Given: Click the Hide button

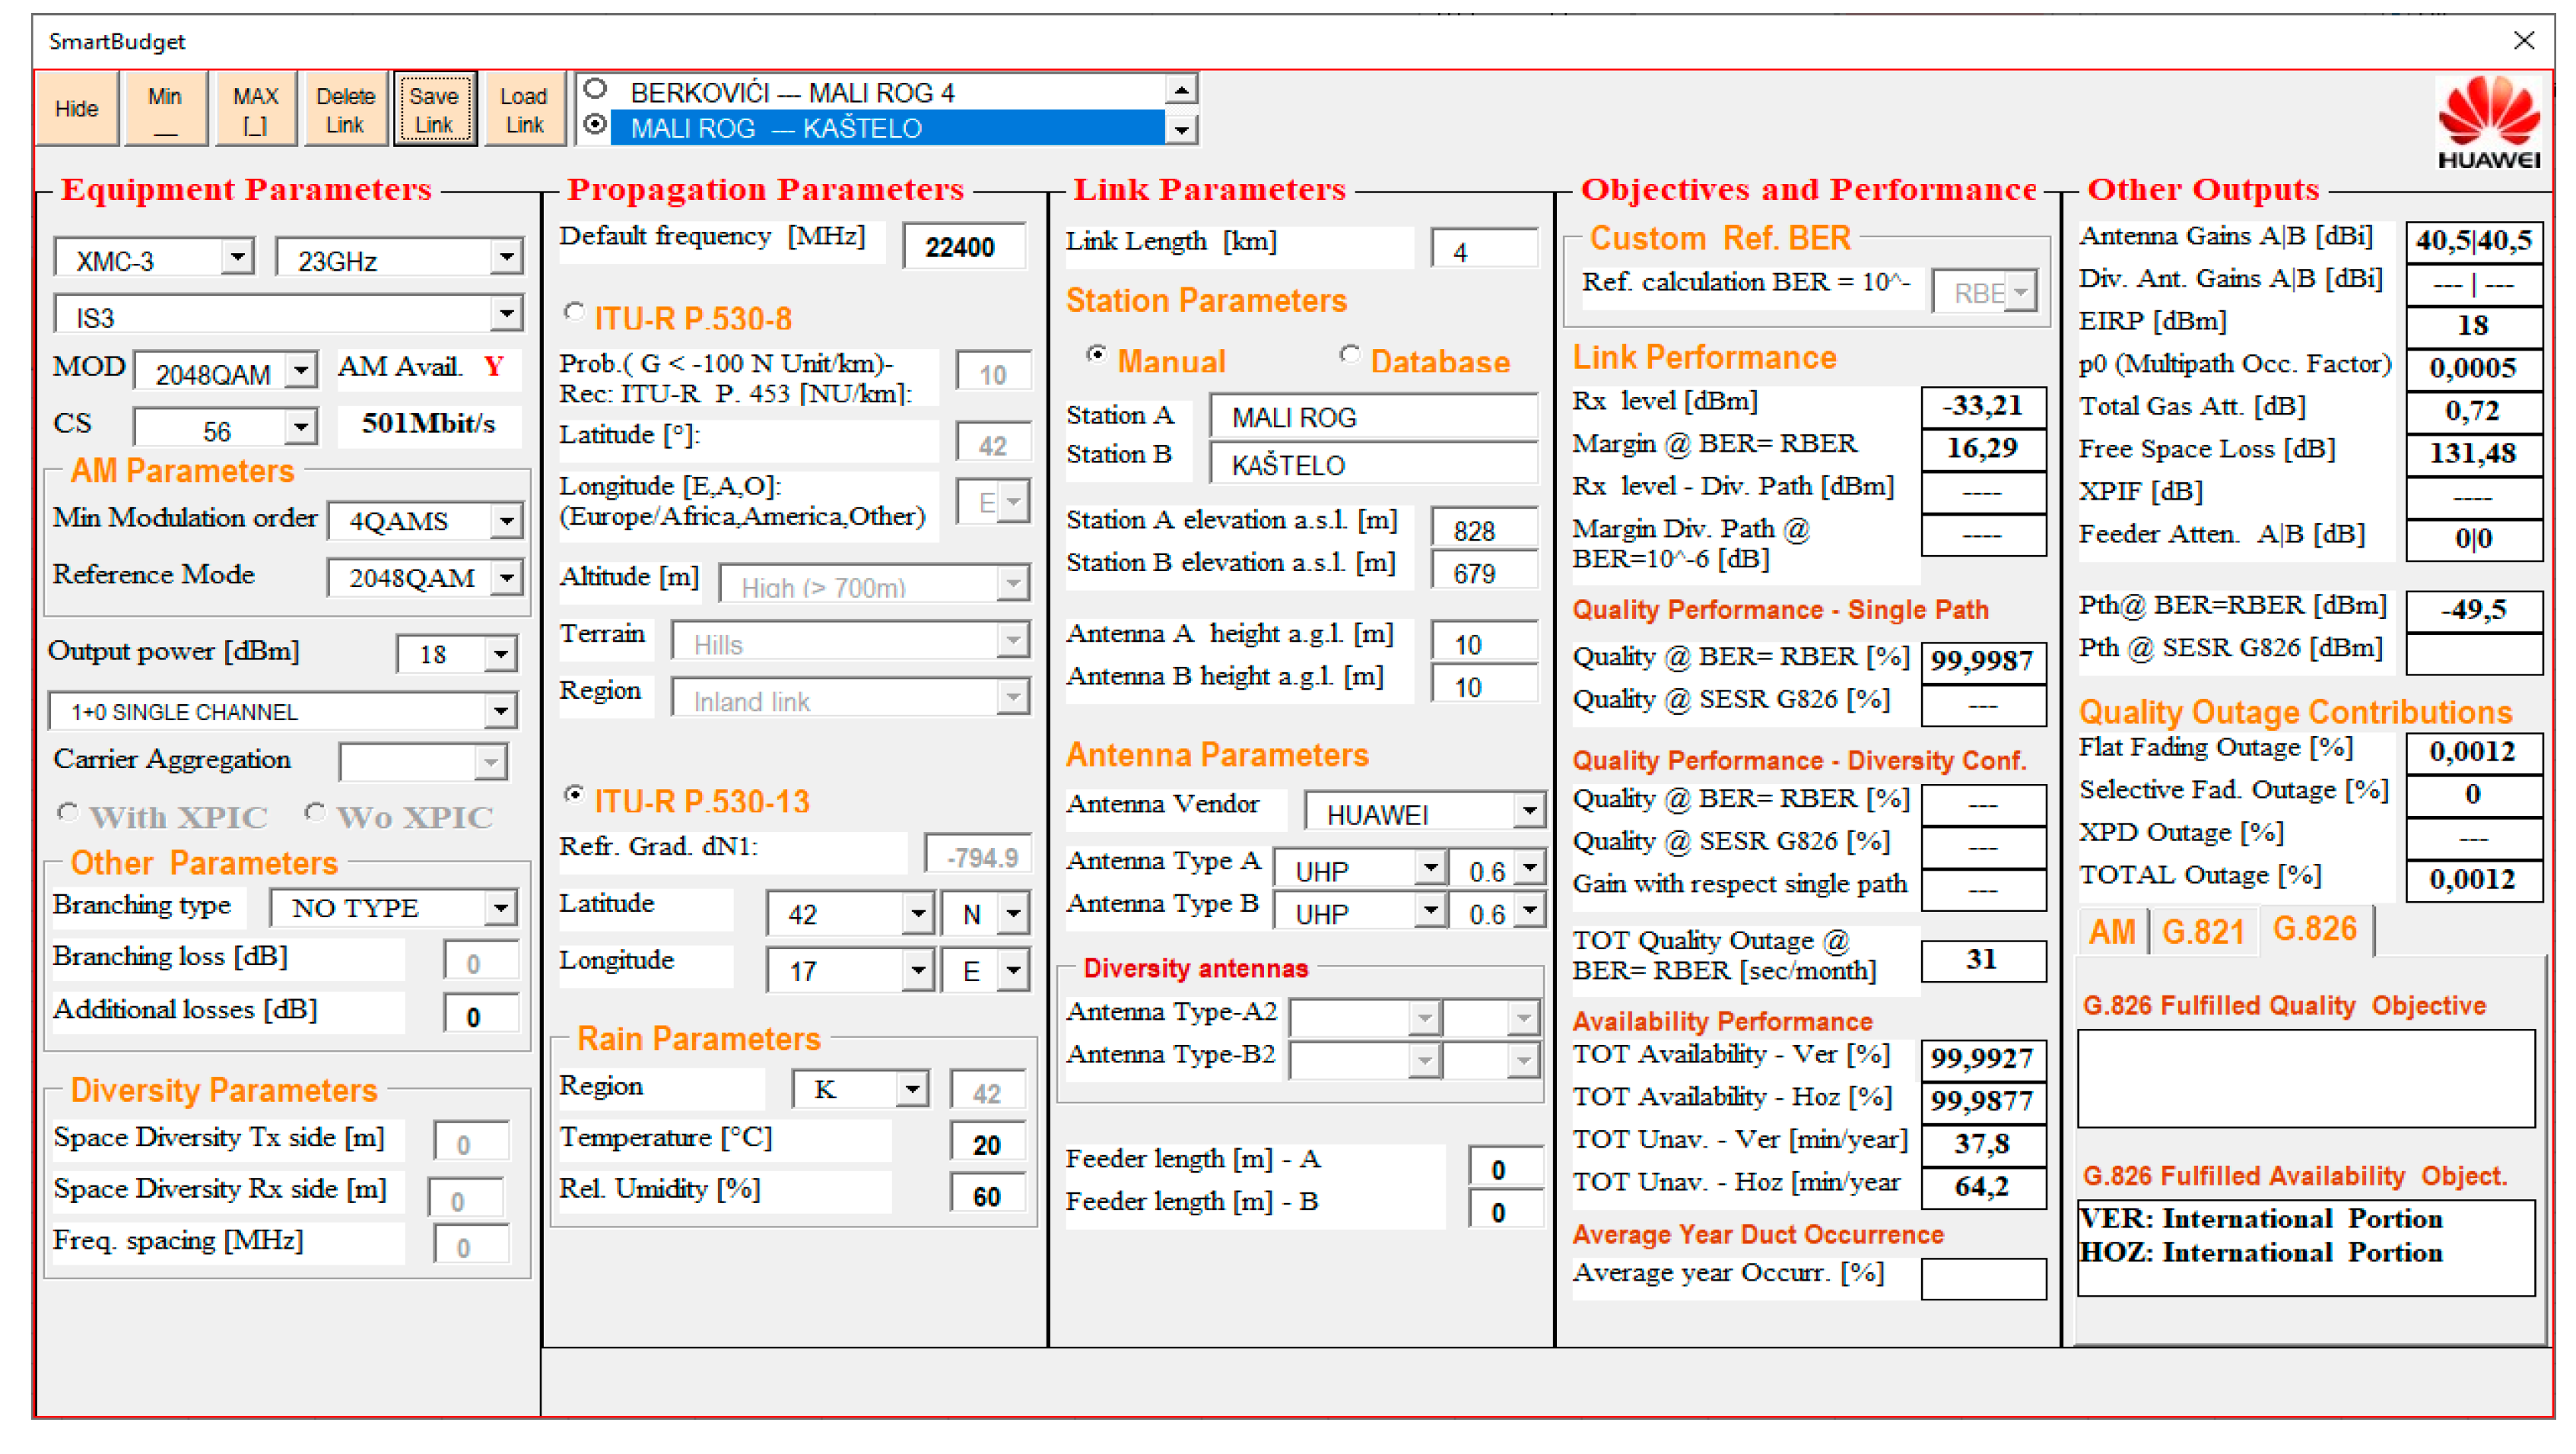Looking at the screenshot, I should (x=77, y=109).
